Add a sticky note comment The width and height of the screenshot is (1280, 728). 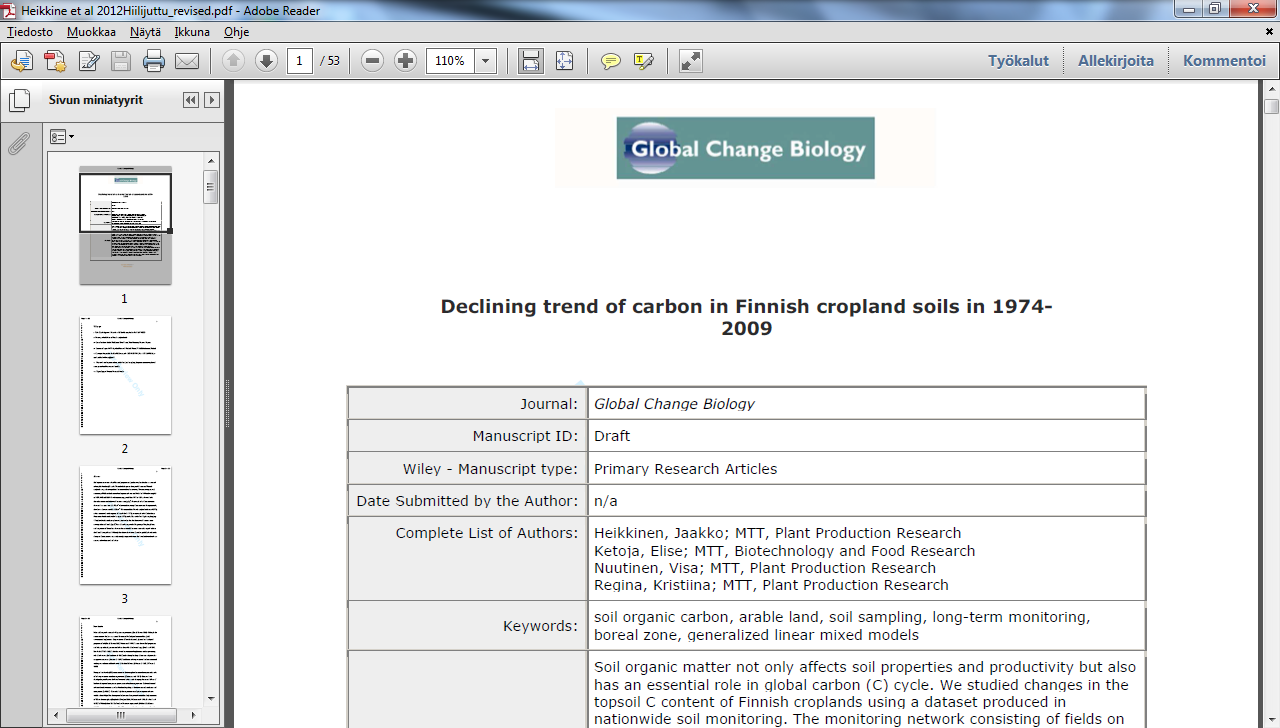(610, 61)
